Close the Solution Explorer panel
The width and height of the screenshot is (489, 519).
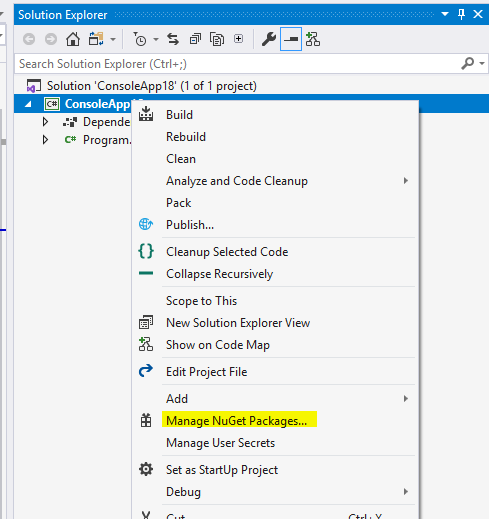click(x=478, y=14)
